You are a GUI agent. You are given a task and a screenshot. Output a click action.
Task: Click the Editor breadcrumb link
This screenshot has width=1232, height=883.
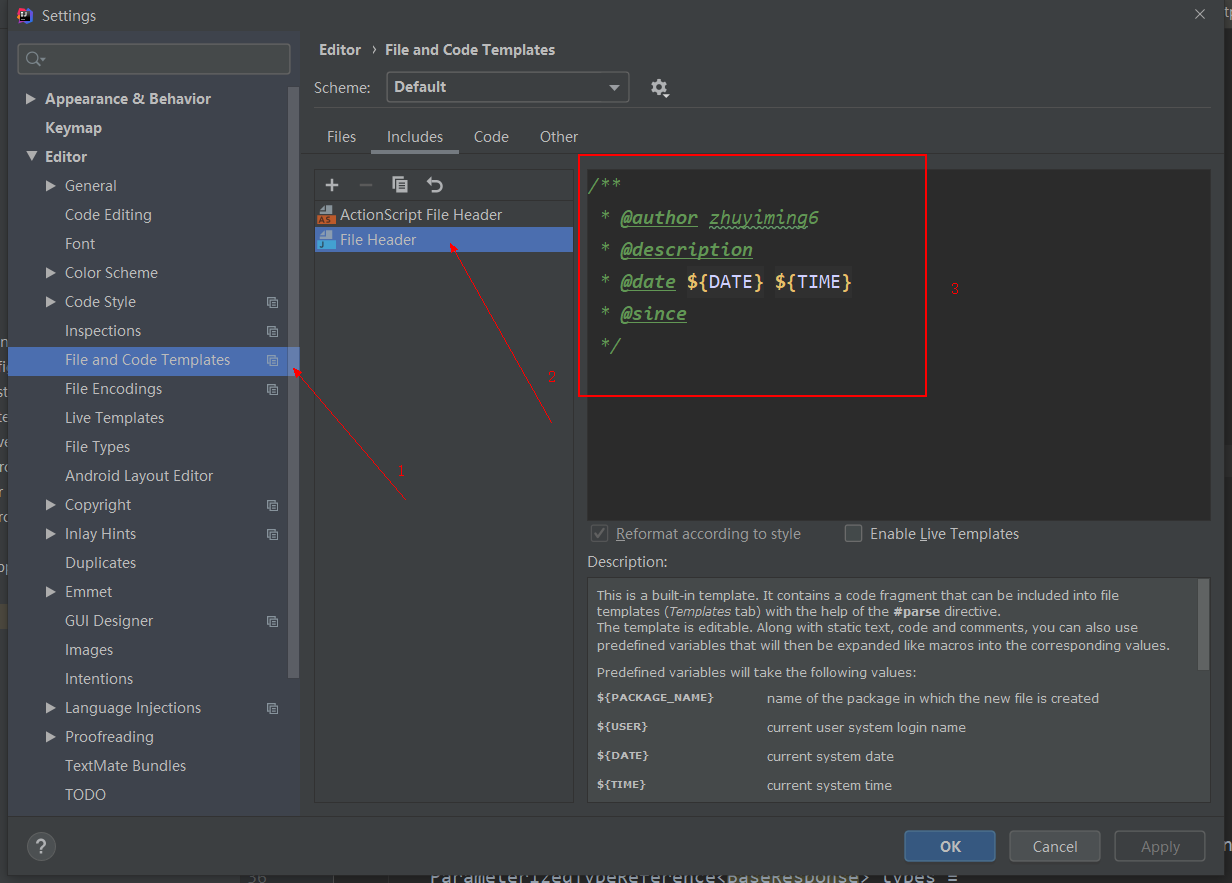pyautogui.click(x=340, y=50)
